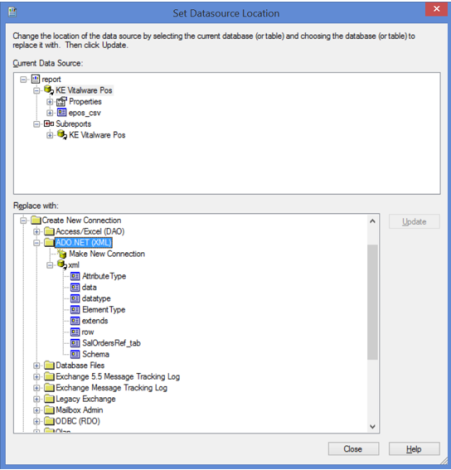Collapse the xml connection node
451x470 pixels.
click(x=50, y=265)
